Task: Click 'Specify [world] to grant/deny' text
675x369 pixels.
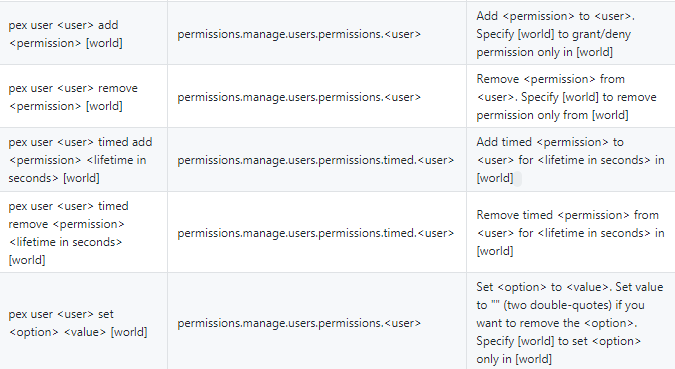Action: click(553, 34)
